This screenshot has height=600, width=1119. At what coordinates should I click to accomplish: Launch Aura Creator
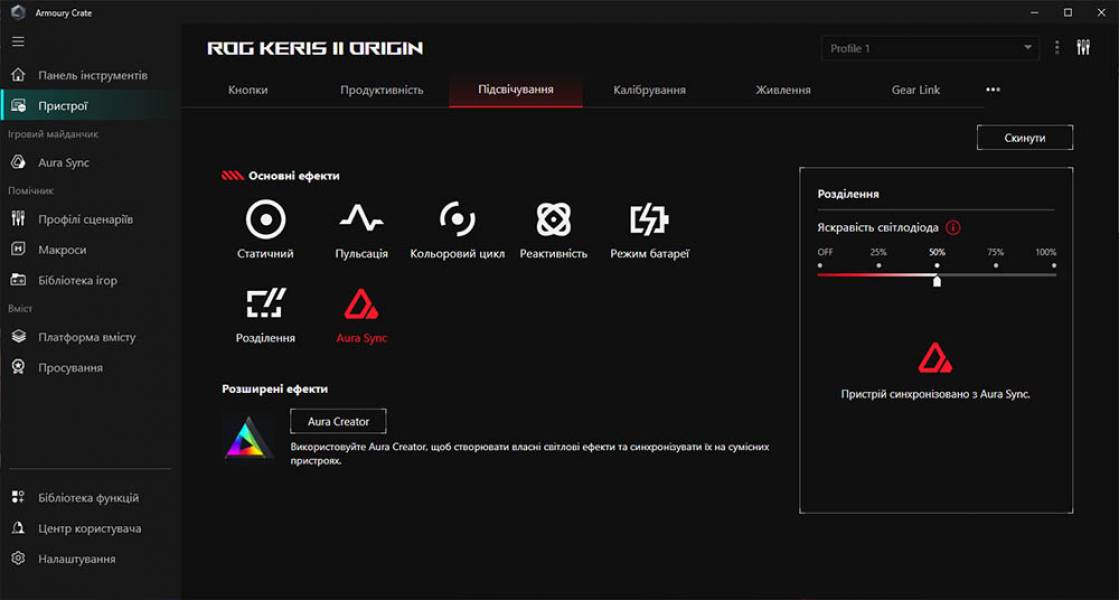(338, 421)
